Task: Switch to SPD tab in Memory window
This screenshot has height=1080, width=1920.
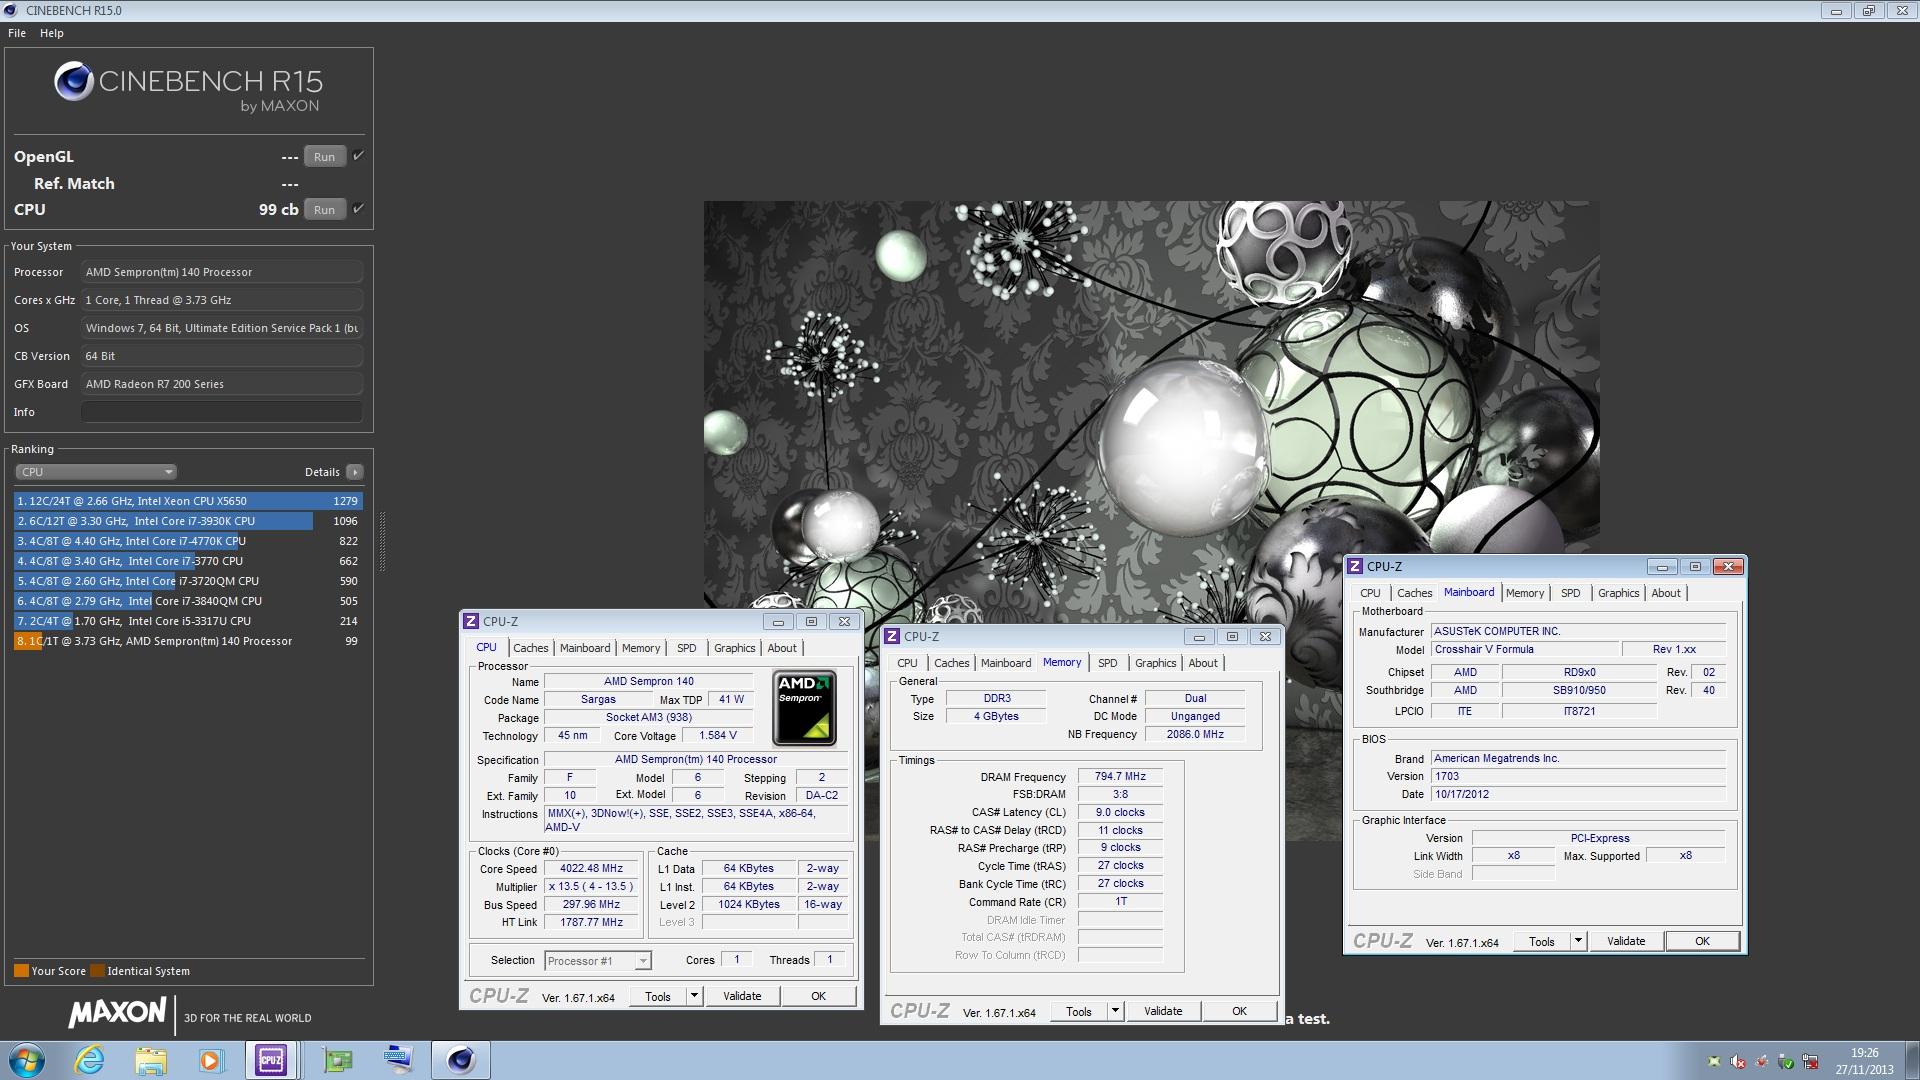Action: point(1108,663)
